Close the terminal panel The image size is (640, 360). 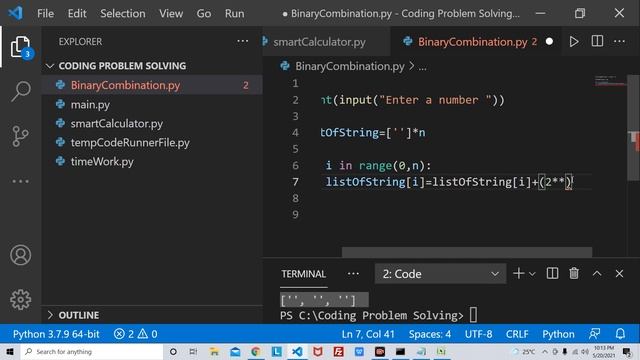pos(619,273)
